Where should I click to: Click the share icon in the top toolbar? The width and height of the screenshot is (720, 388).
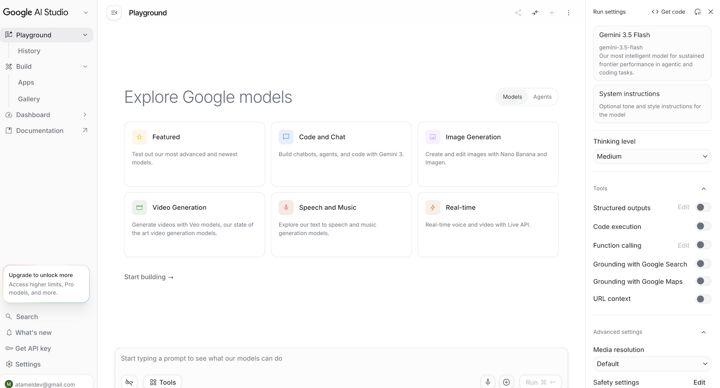point(518,13)
